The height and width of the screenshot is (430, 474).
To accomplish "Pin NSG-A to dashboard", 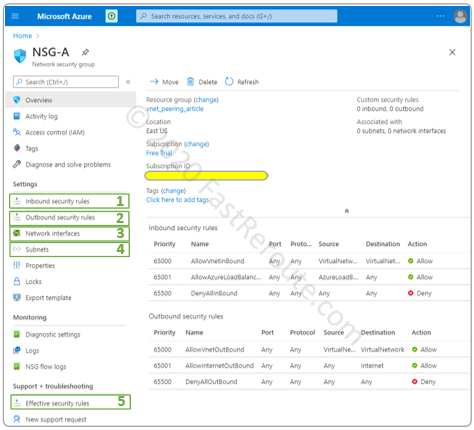I will [x=85, y=52].
